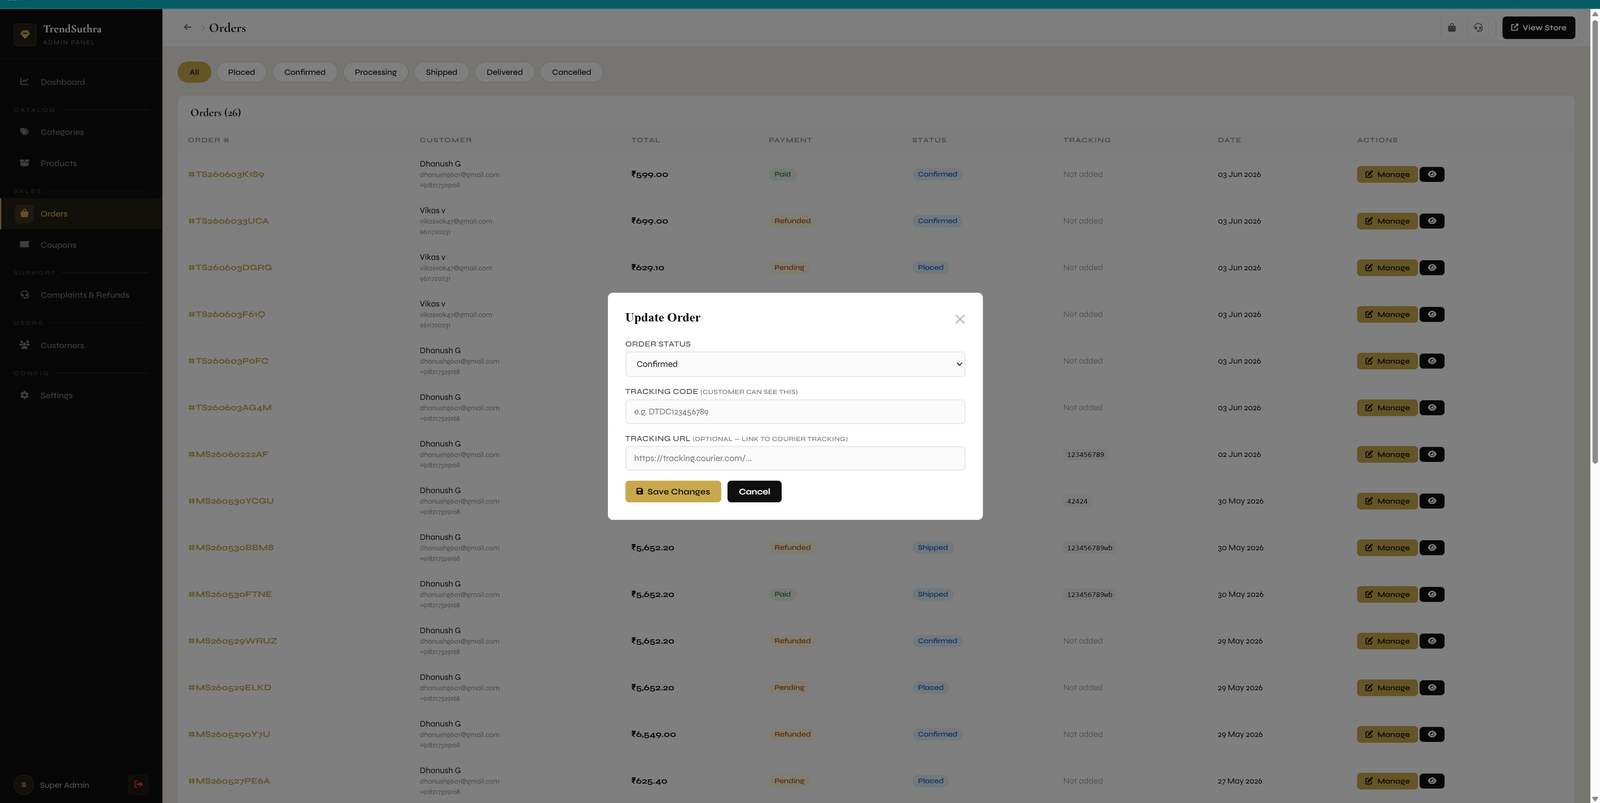Click the page vertical scrollbar
Viewport: 1600px width, 803px height.
(1594, 240)
